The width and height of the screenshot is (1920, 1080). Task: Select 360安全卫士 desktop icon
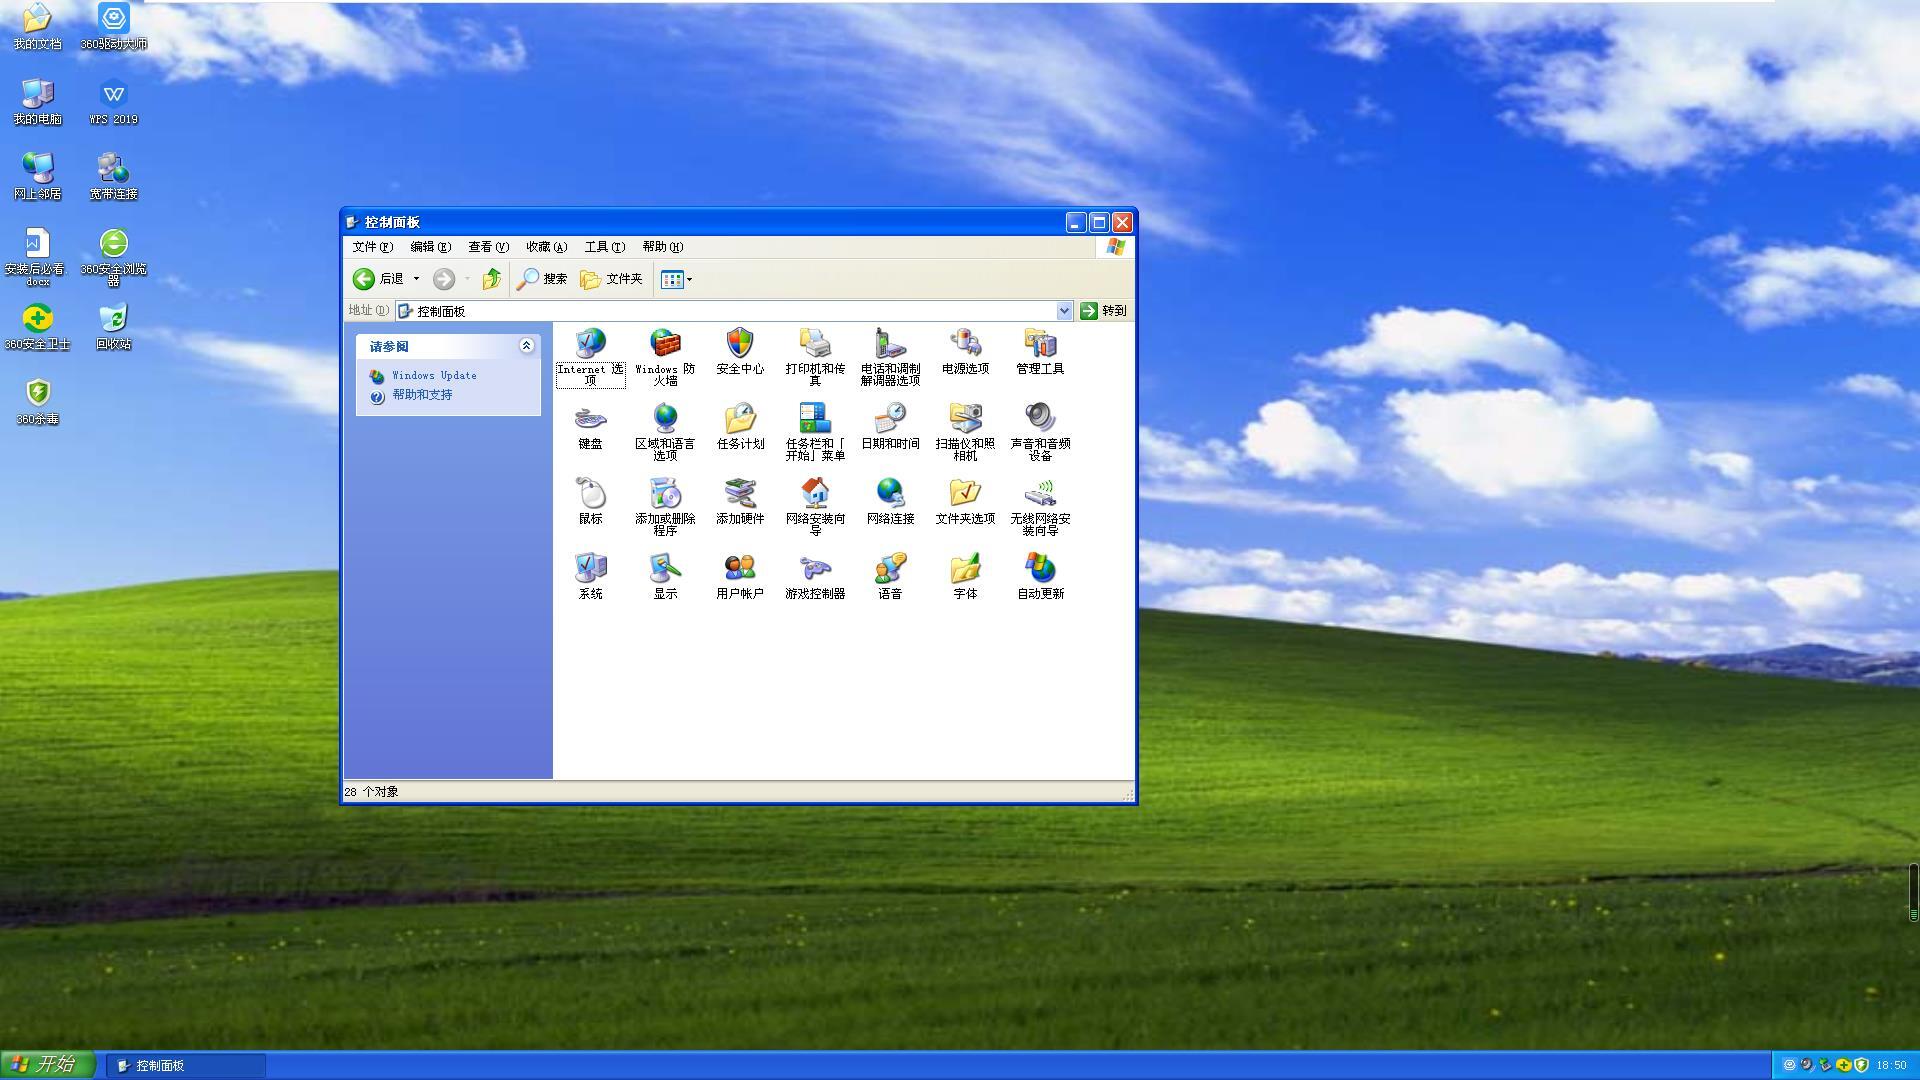tap(37, 327)
